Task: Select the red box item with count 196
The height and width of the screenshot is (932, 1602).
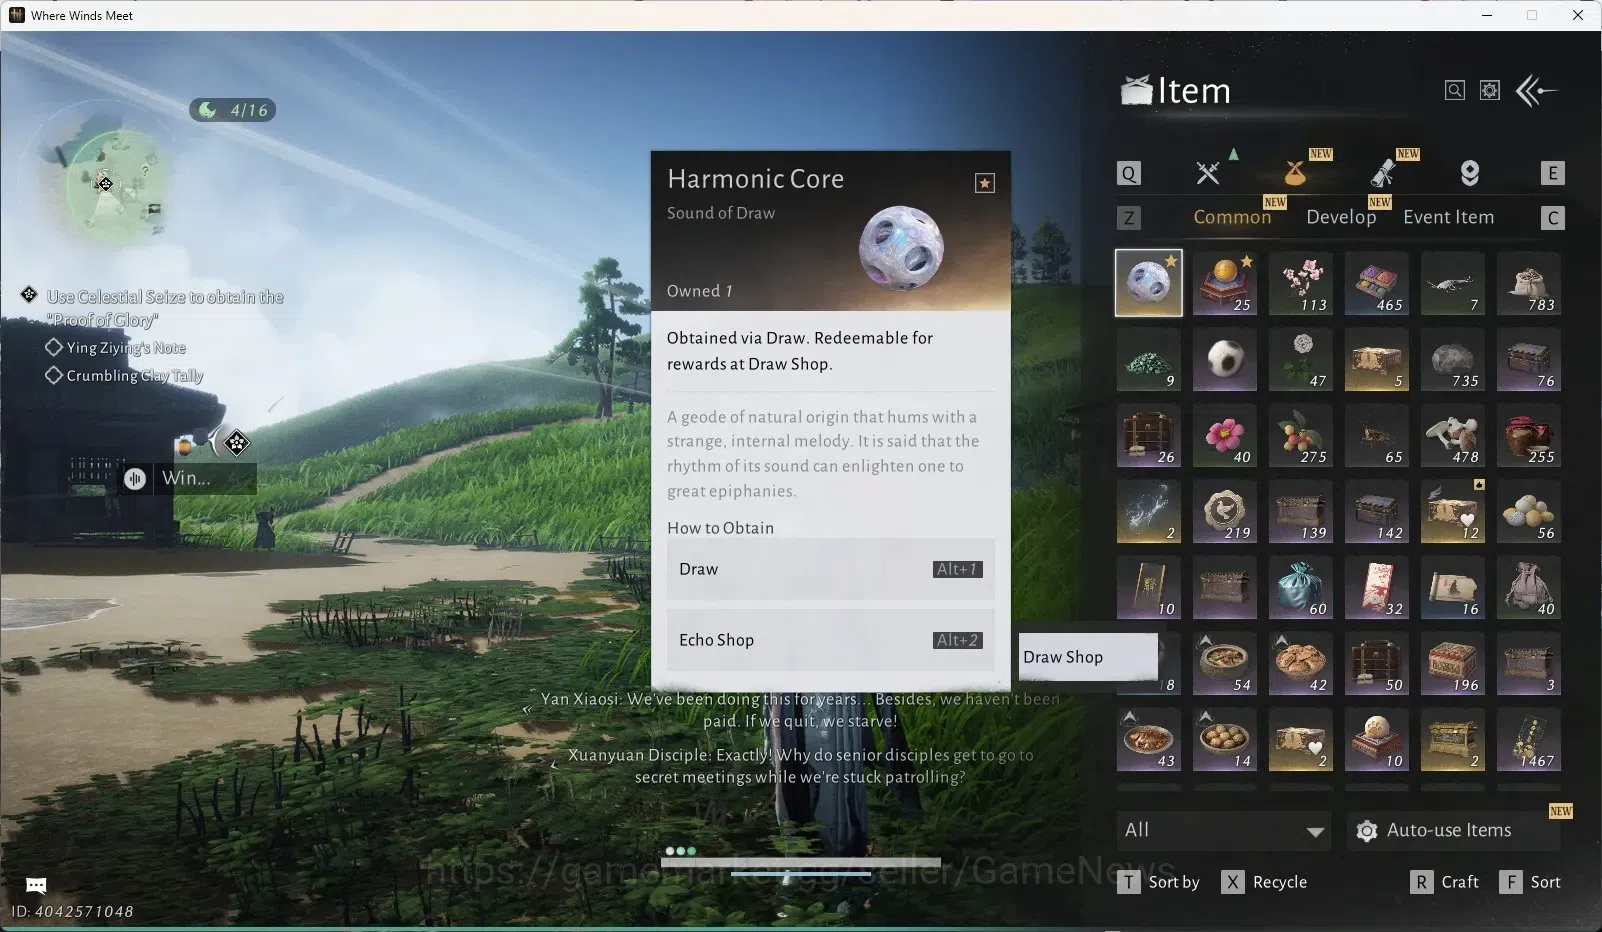Action: pyautogui.click(x=1453, y=663)
